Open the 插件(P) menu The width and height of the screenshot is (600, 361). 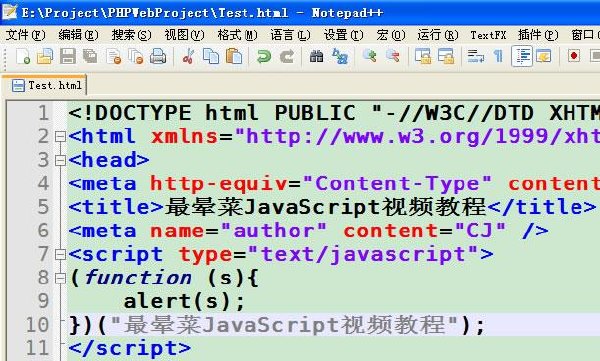tap(538, 35)
